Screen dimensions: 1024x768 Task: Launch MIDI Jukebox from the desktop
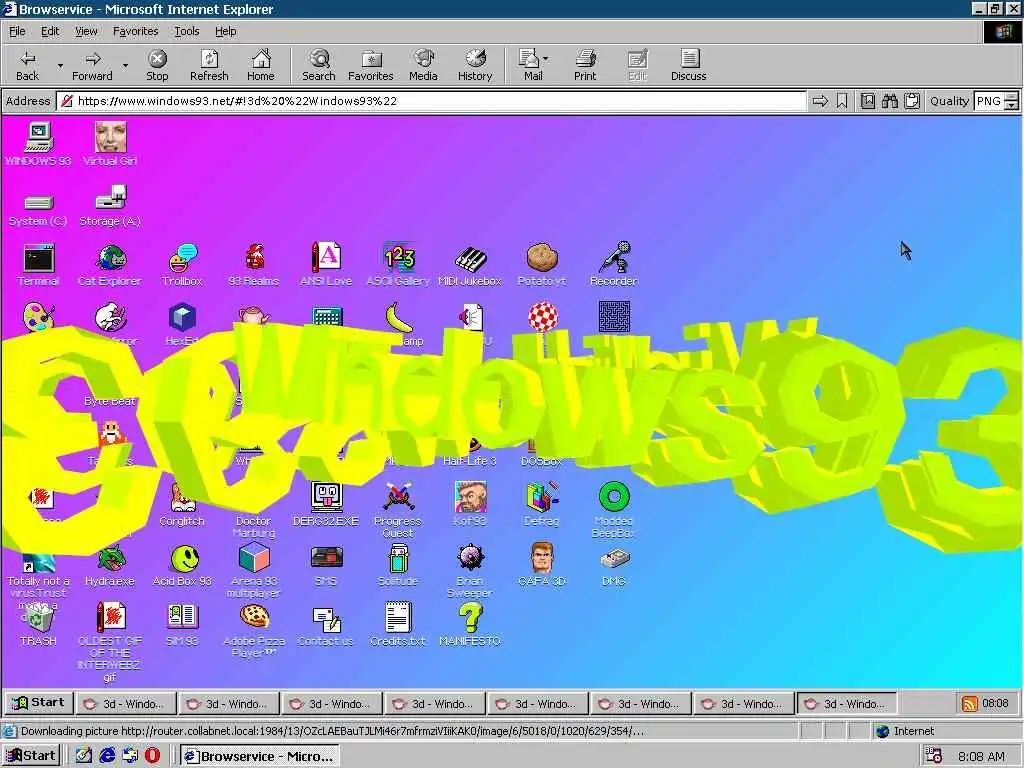tap(470, 264)
